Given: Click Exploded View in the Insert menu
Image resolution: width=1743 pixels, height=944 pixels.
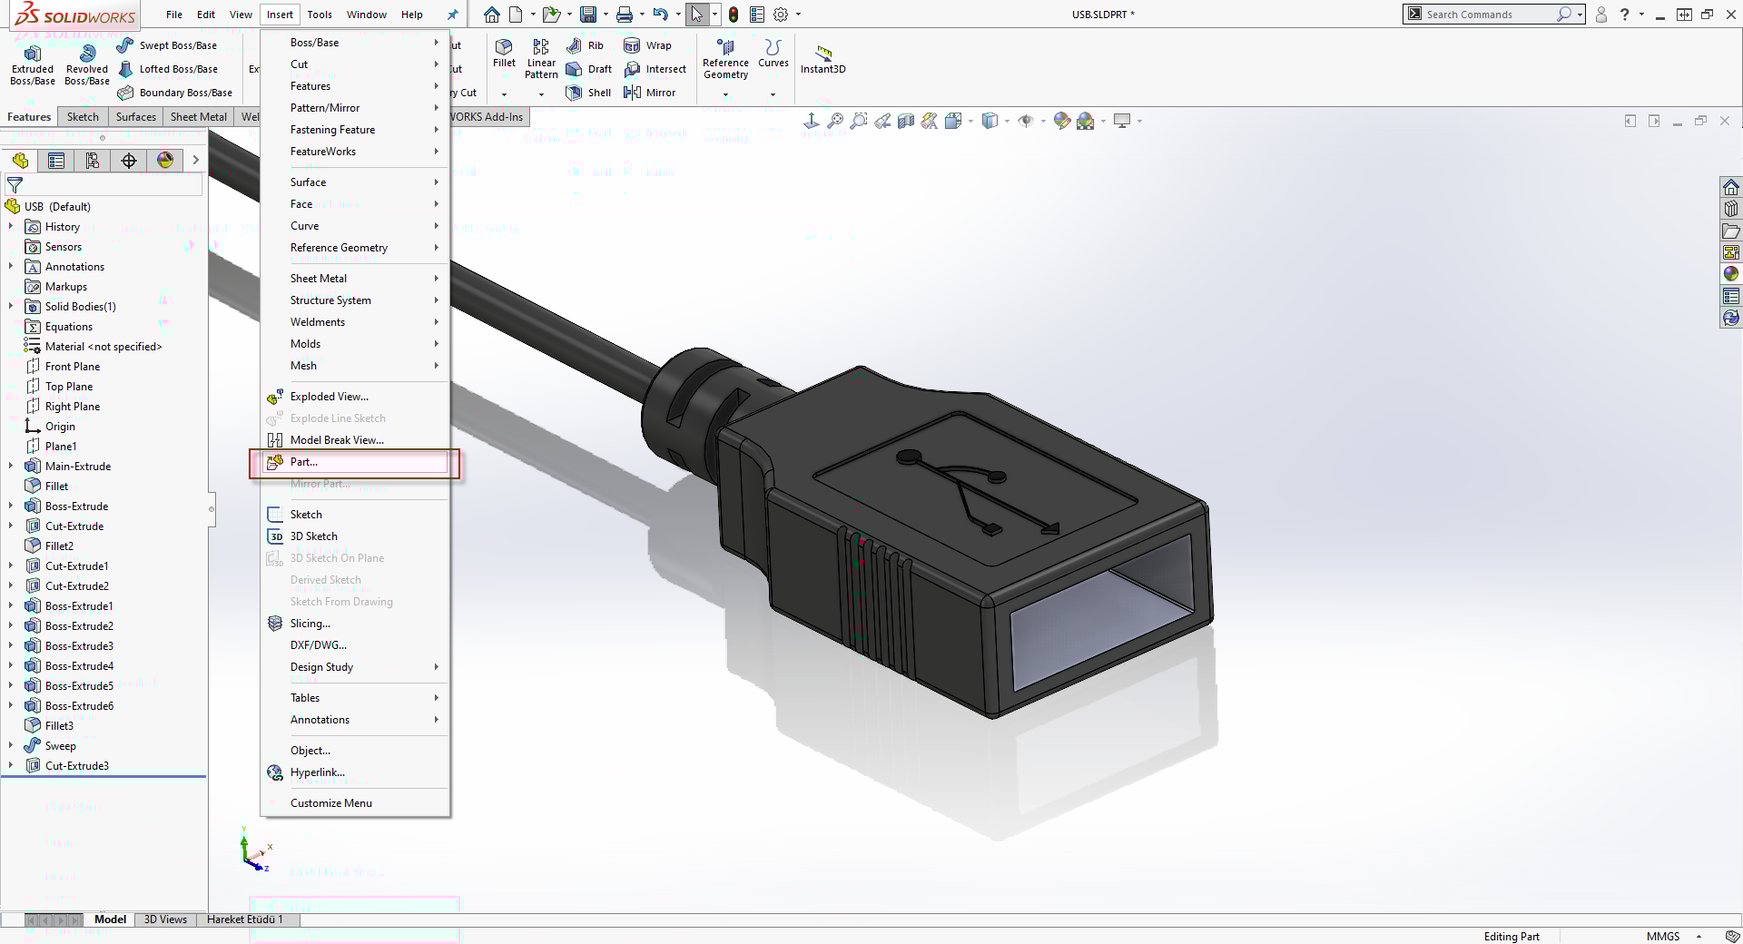Looking at the screenshot, I should [330, 396].
